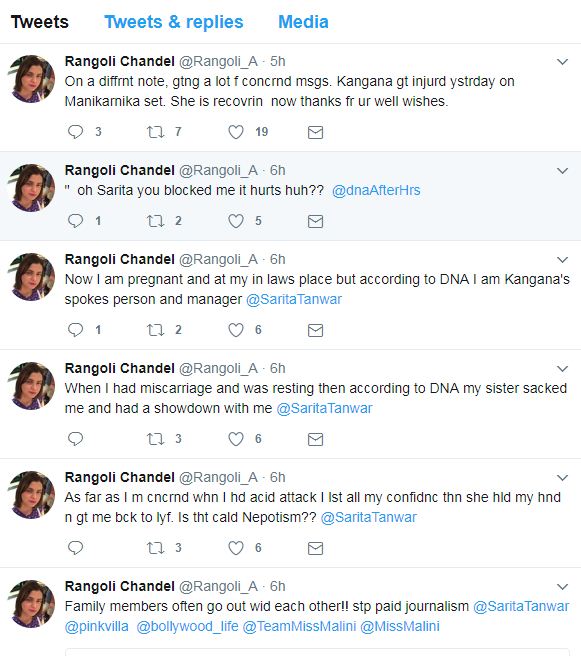Like the pregnant and in-laws tweet
The image size is (581, 656).
236,330
